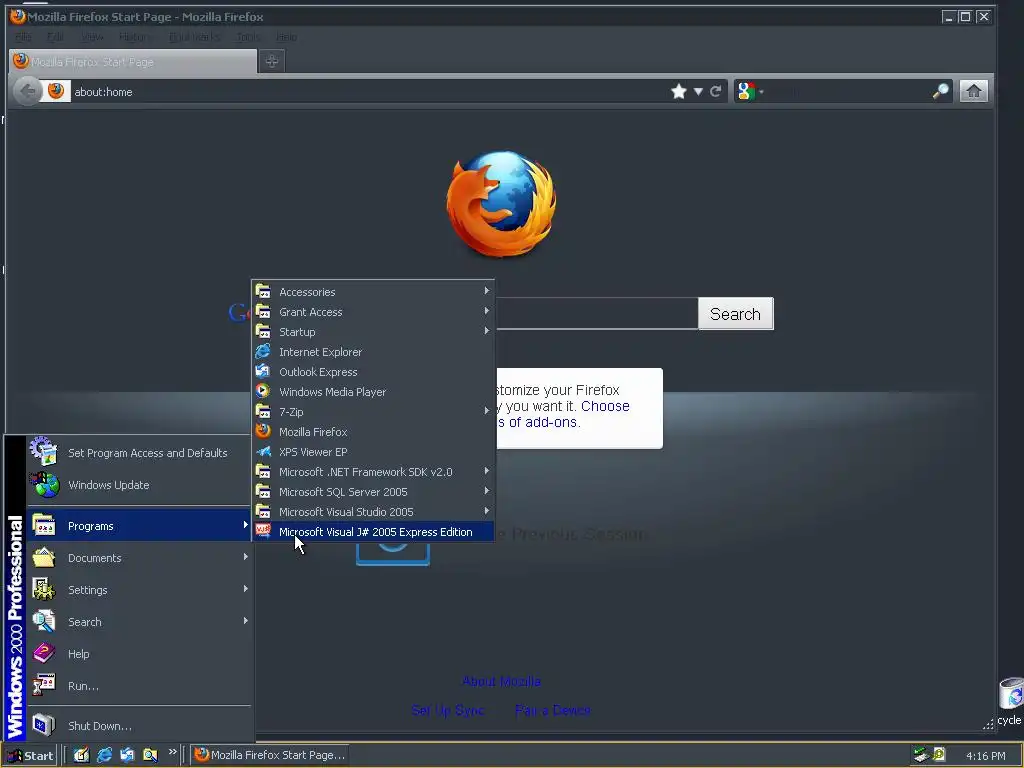This screenshot has height=768, width=1024.
Task: Click Mozilla Firefox Start Page taskbar button
Action: point(270,756)
